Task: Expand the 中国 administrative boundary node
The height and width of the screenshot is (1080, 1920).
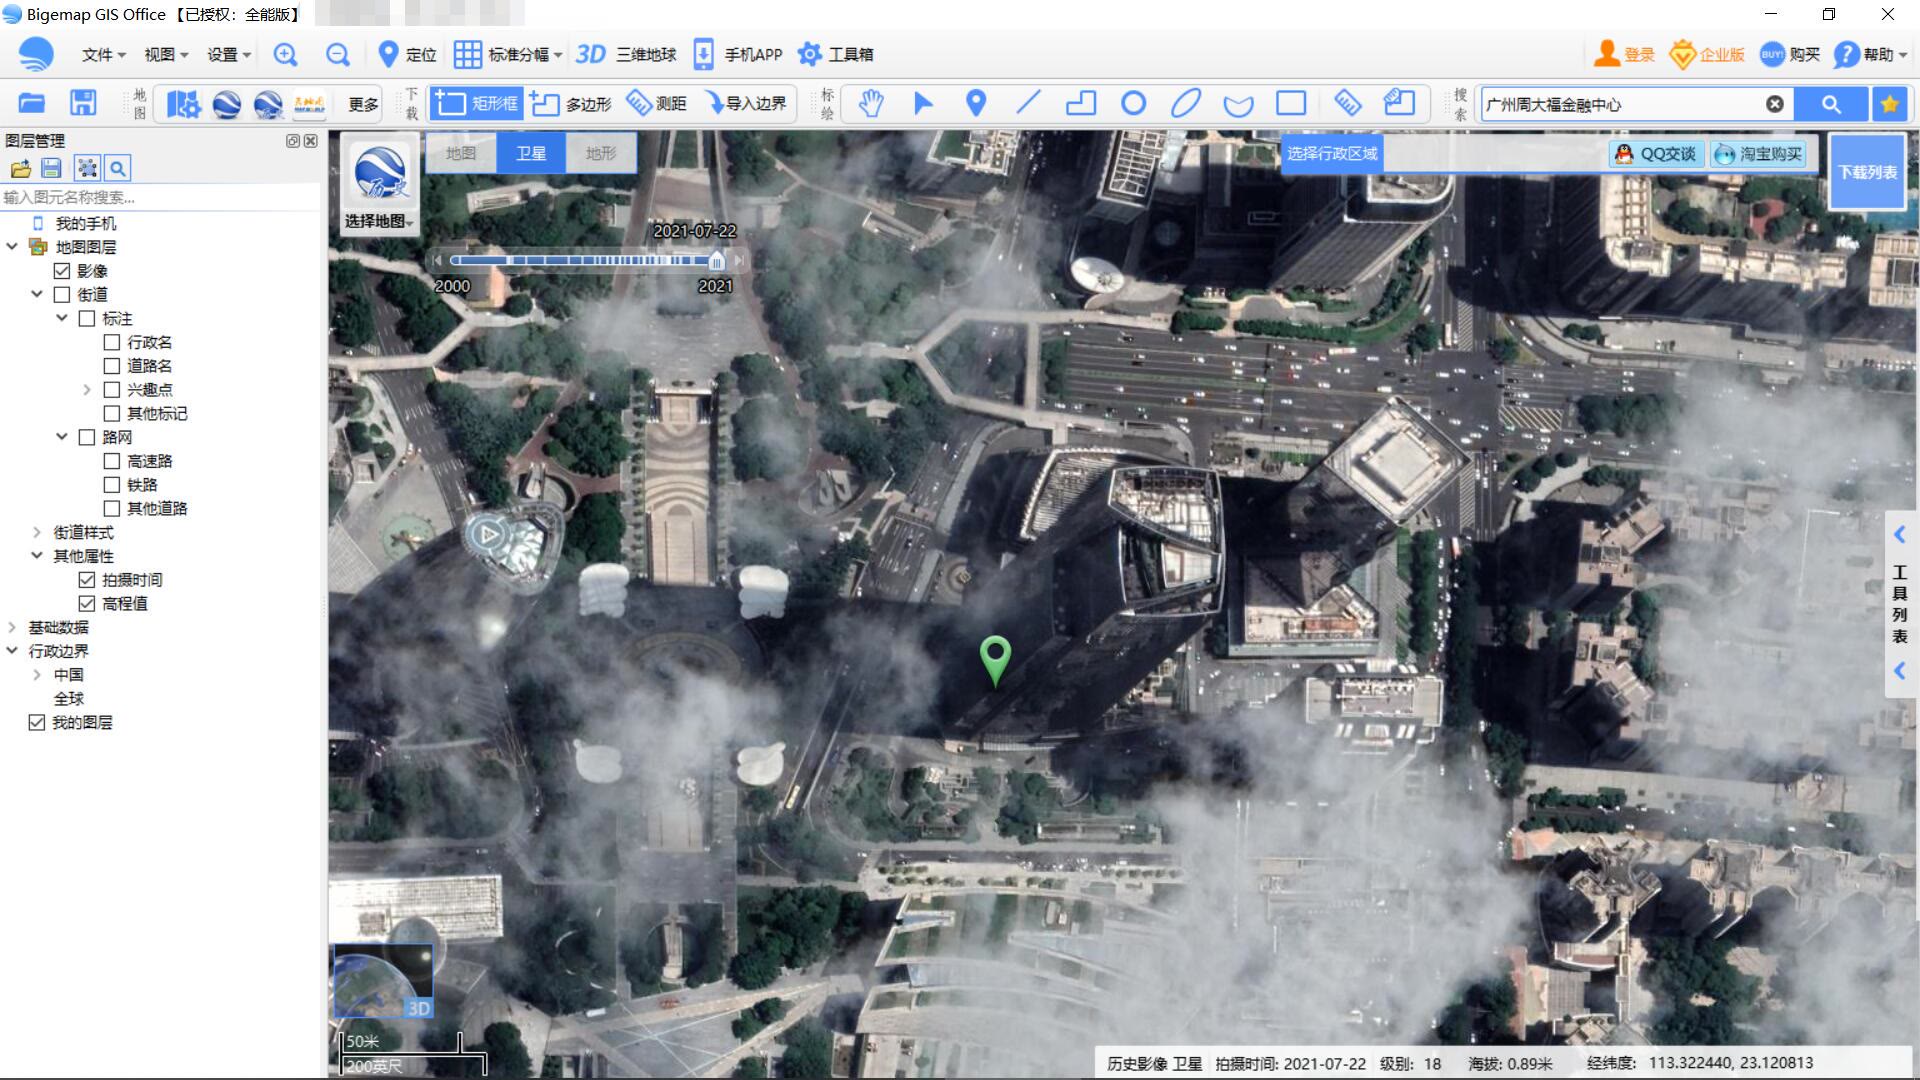Action: pos(37,675)
